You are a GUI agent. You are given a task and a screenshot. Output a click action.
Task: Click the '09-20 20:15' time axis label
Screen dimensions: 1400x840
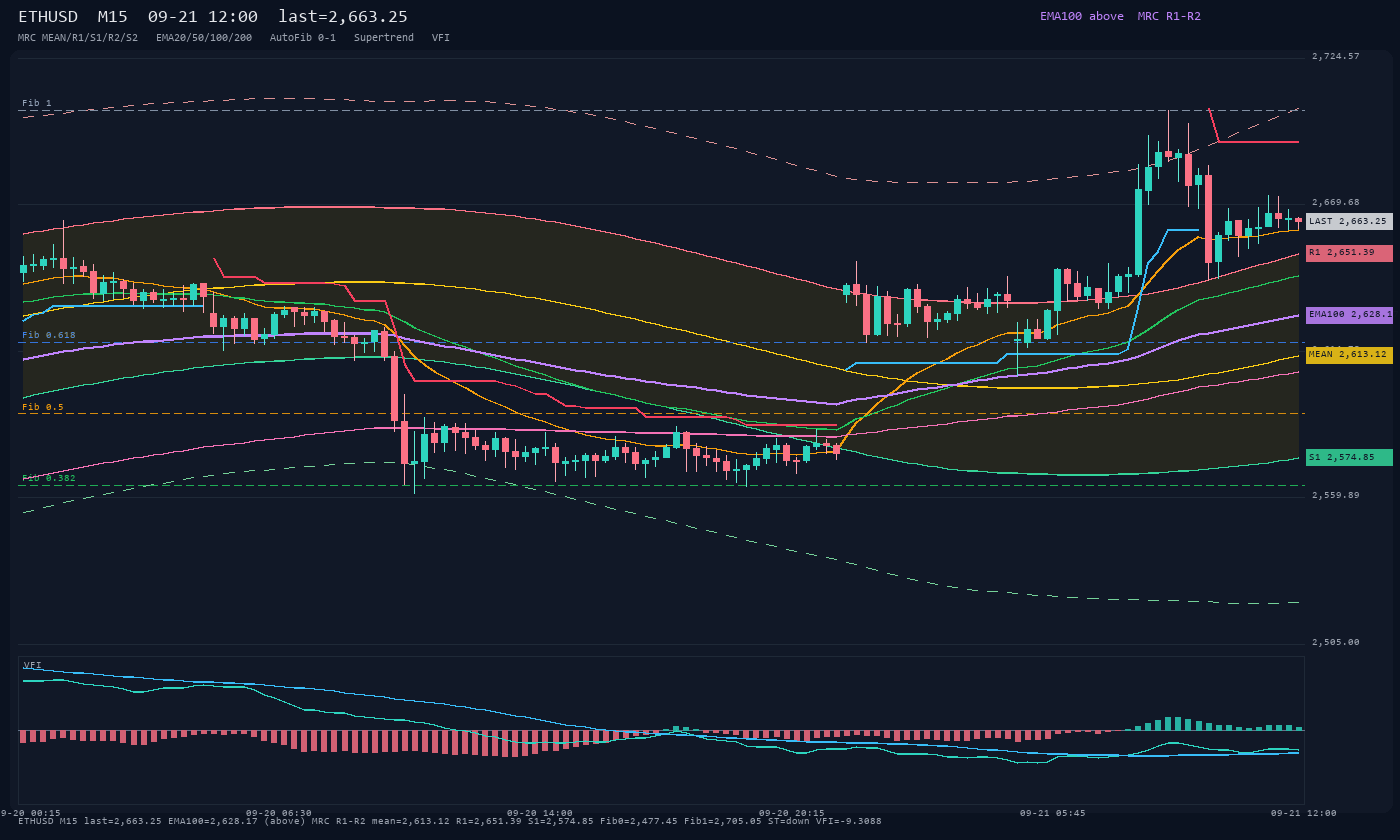pyautogui.click(x=792, y=813)
